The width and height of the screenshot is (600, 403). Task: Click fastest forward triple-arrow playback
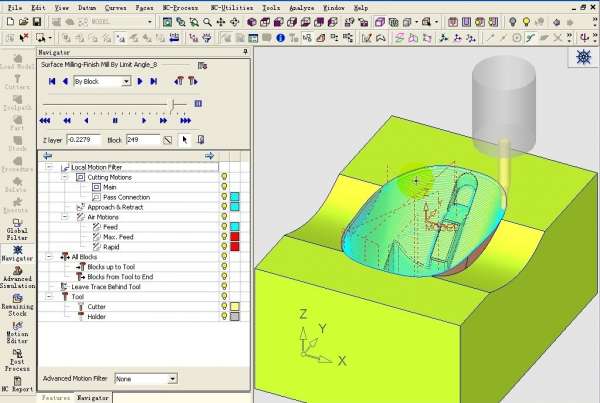point(186,121)
